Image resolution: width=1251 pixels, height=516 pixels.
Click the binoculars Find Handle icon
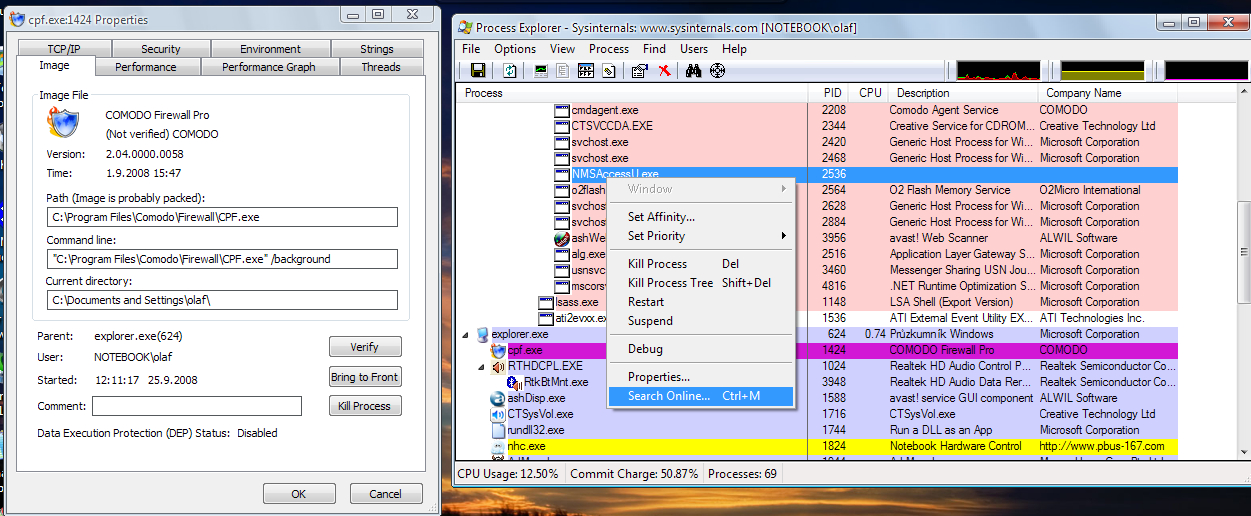[694, 70]
